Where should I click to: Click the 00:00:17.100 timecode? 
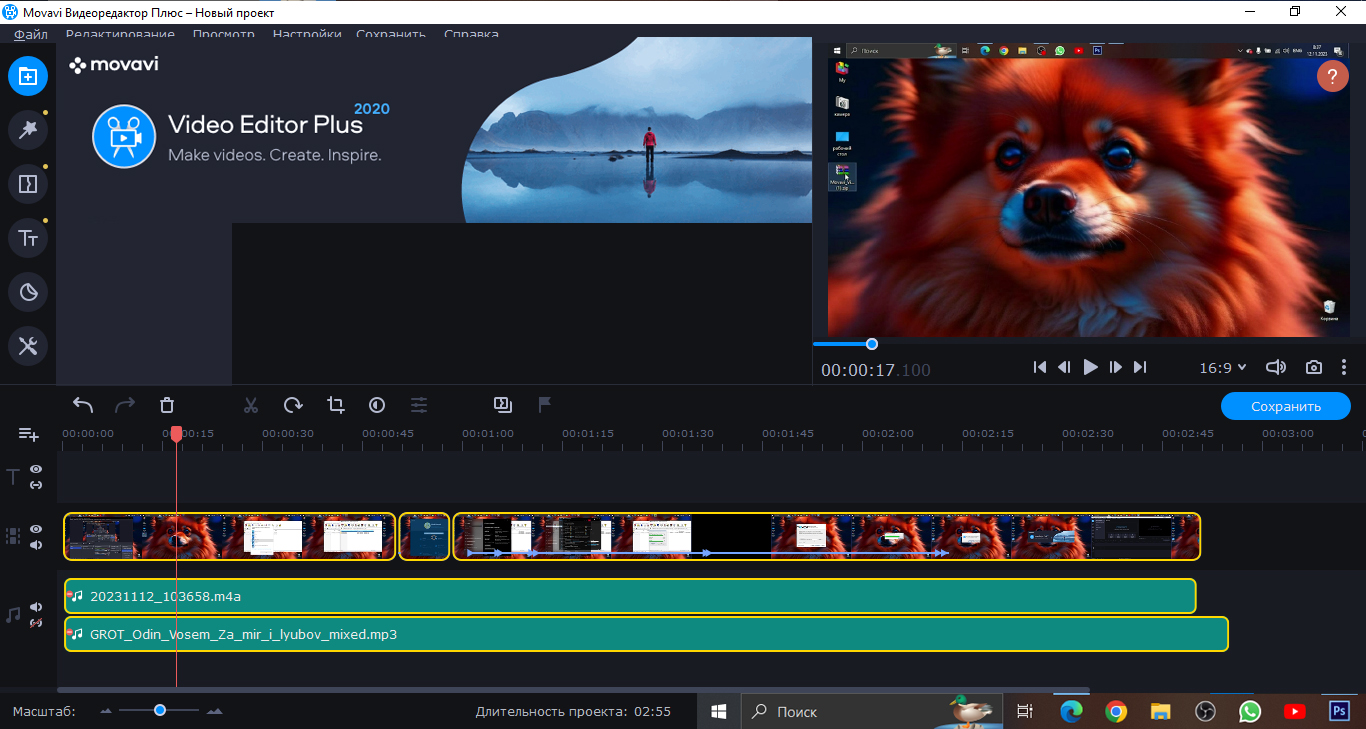[x=876, y=370]
